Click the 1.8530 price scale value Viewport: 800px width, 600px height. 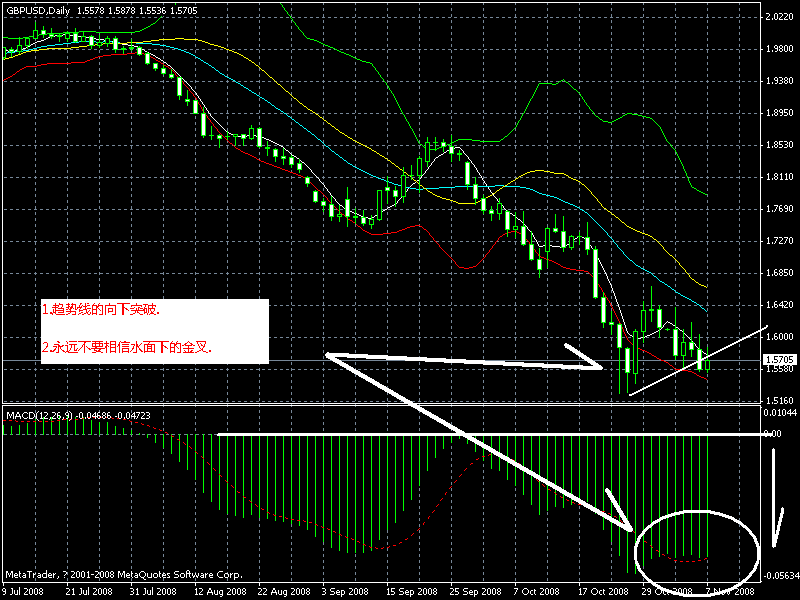click(x=779, y=145)
